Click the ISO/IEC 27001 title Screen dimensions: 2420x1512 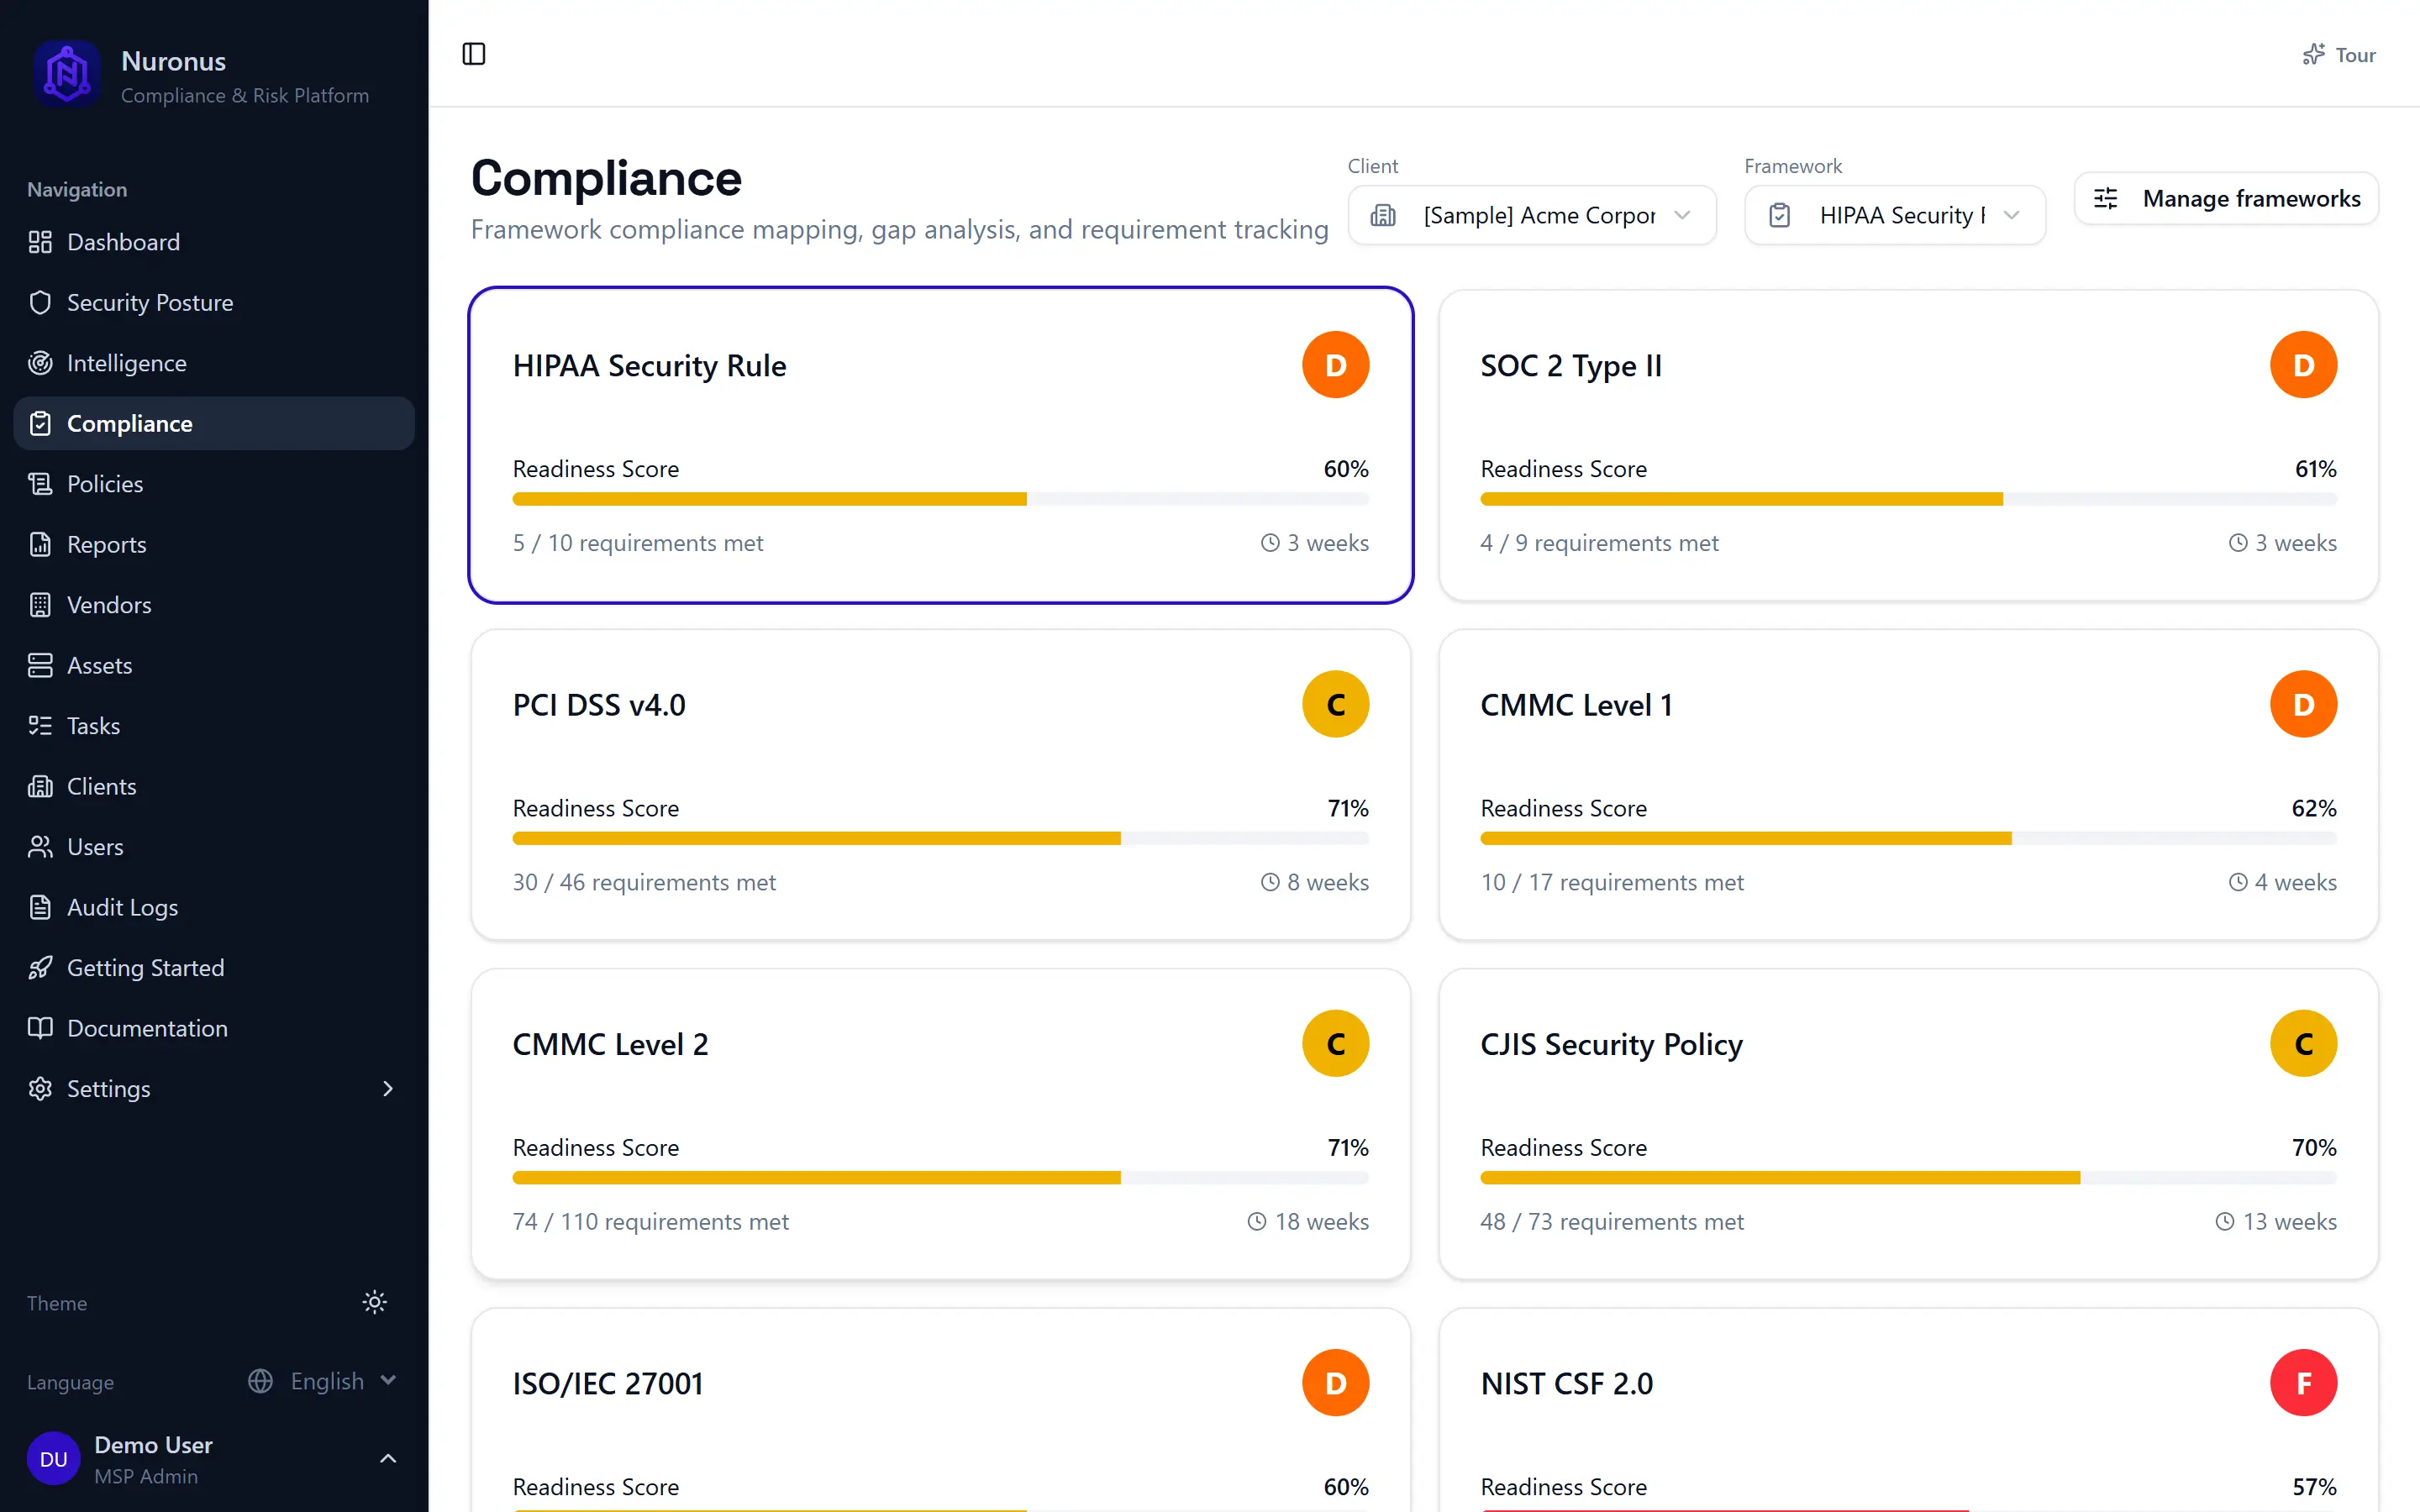[608, 1383]
